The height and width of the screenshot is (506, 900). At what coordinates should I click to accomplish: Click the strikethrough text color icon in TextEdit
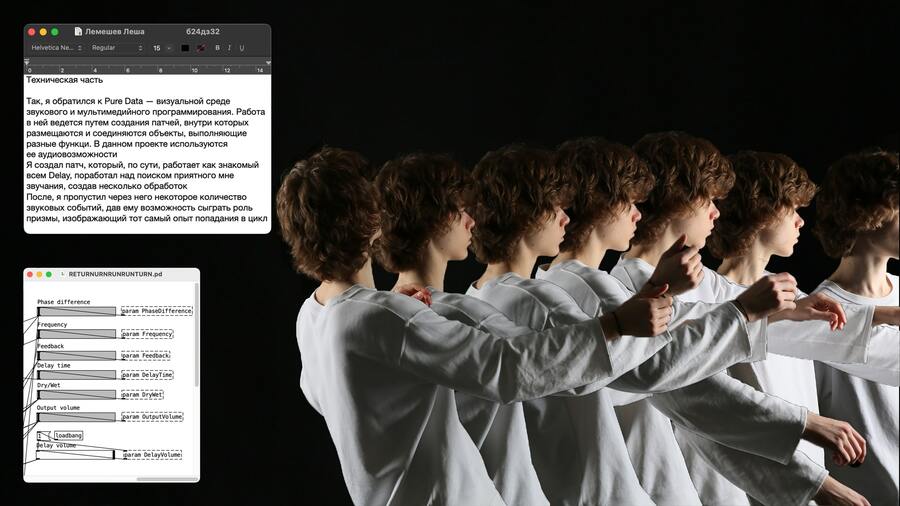click(x=201, y=48)
